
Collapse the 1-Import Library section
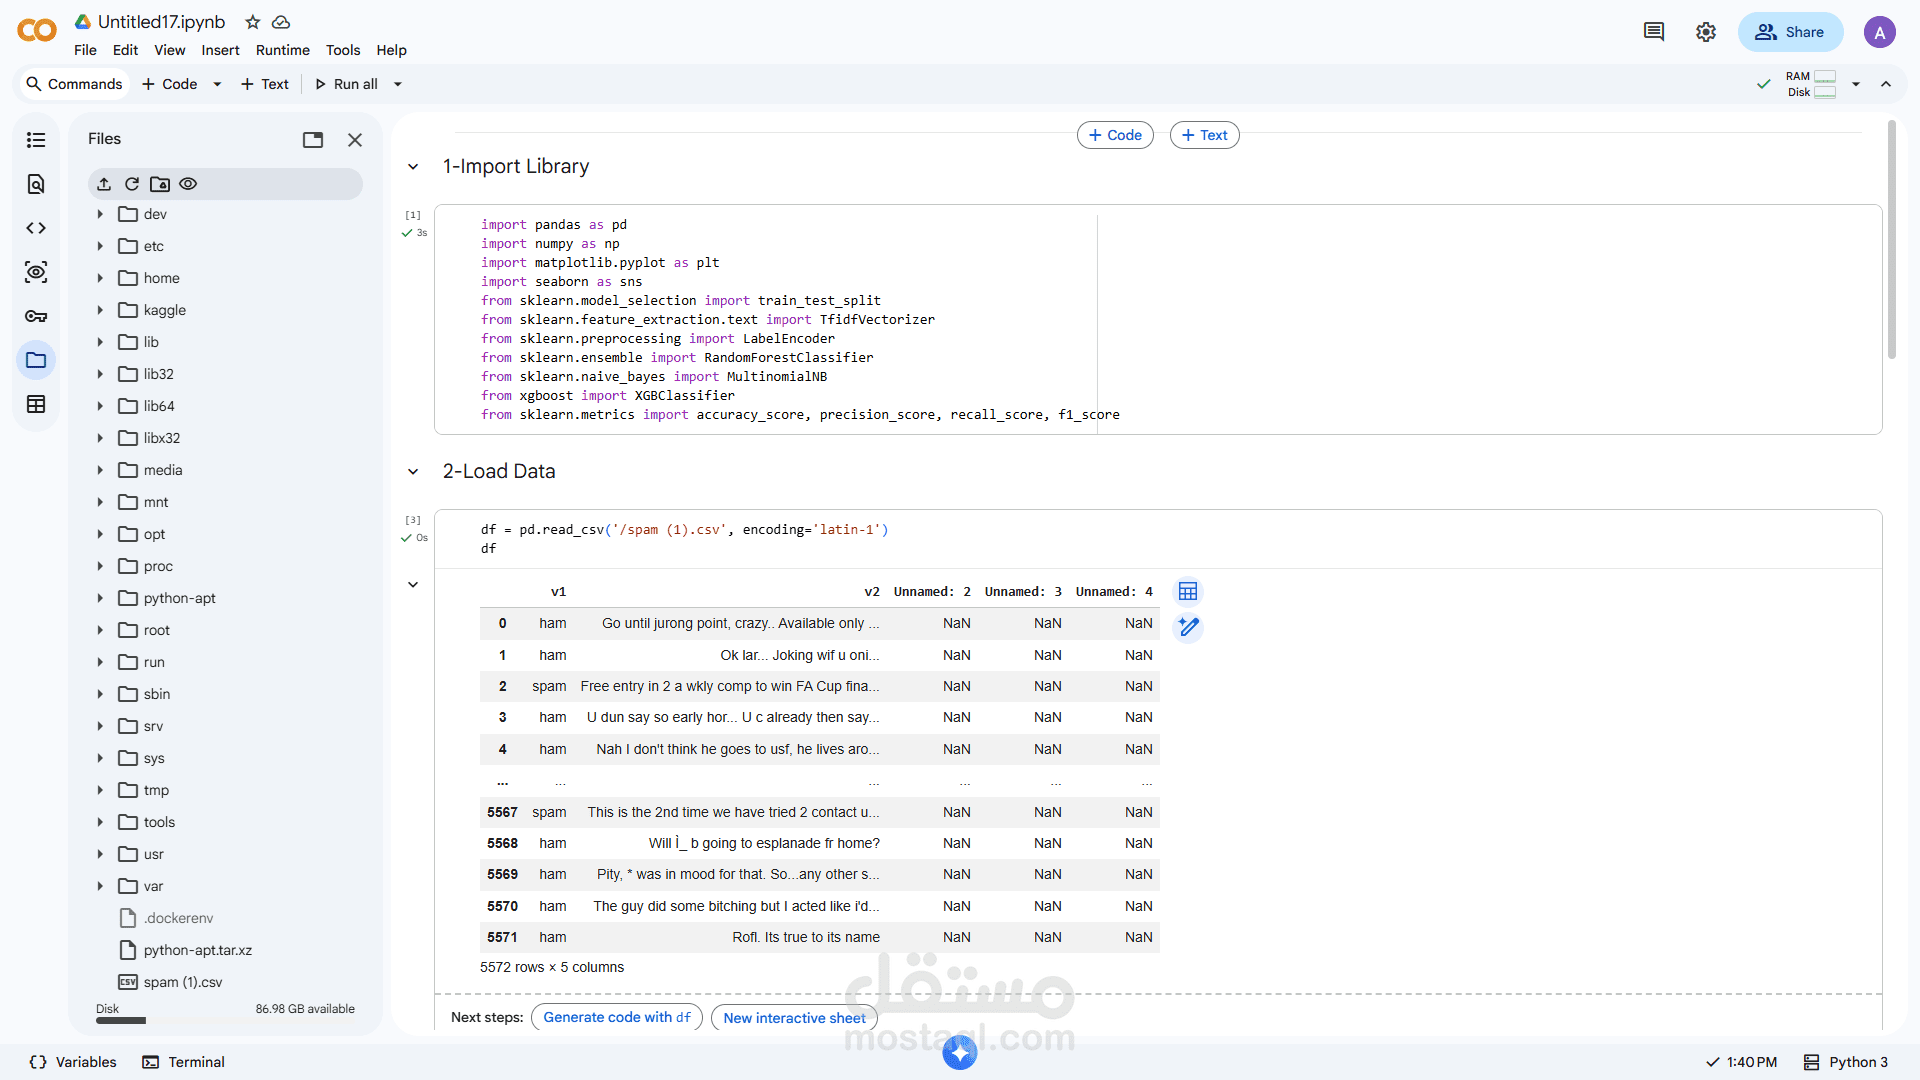click(x=413, y=167)
